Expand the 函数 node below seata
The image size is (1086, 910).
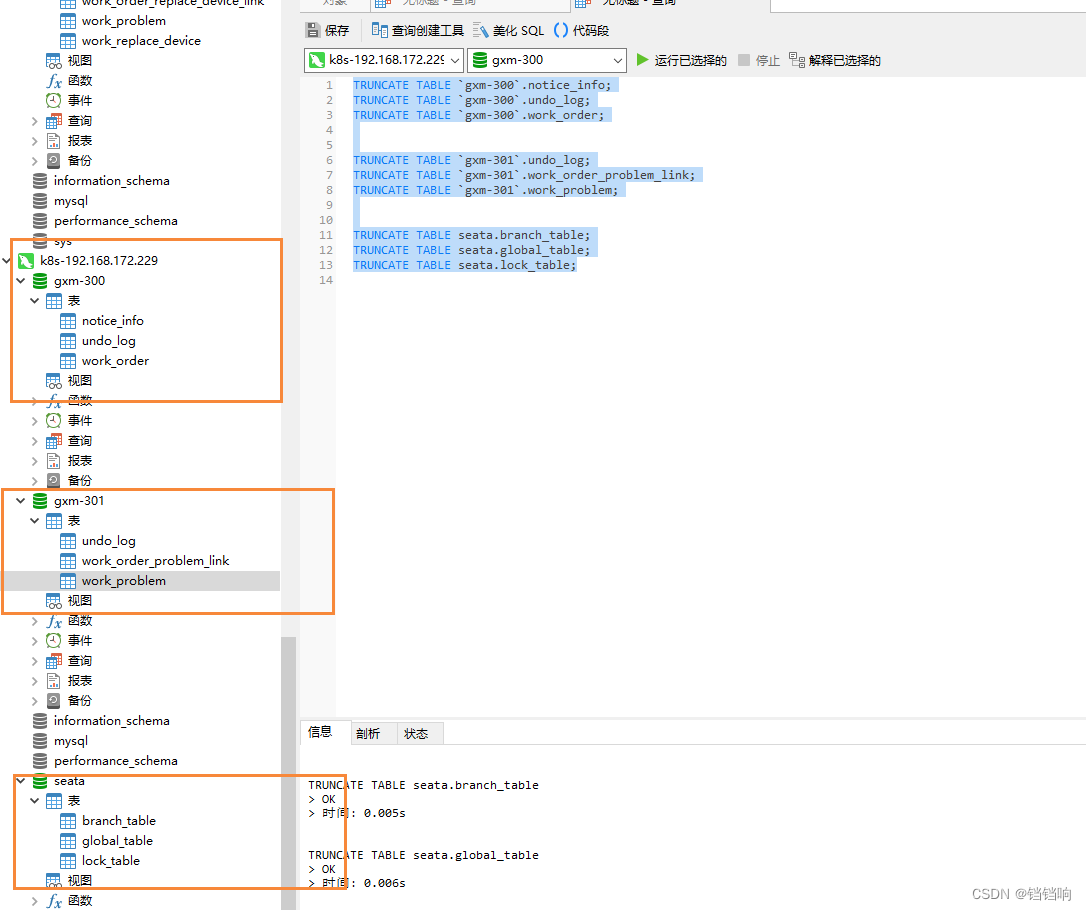pos(35,901)
